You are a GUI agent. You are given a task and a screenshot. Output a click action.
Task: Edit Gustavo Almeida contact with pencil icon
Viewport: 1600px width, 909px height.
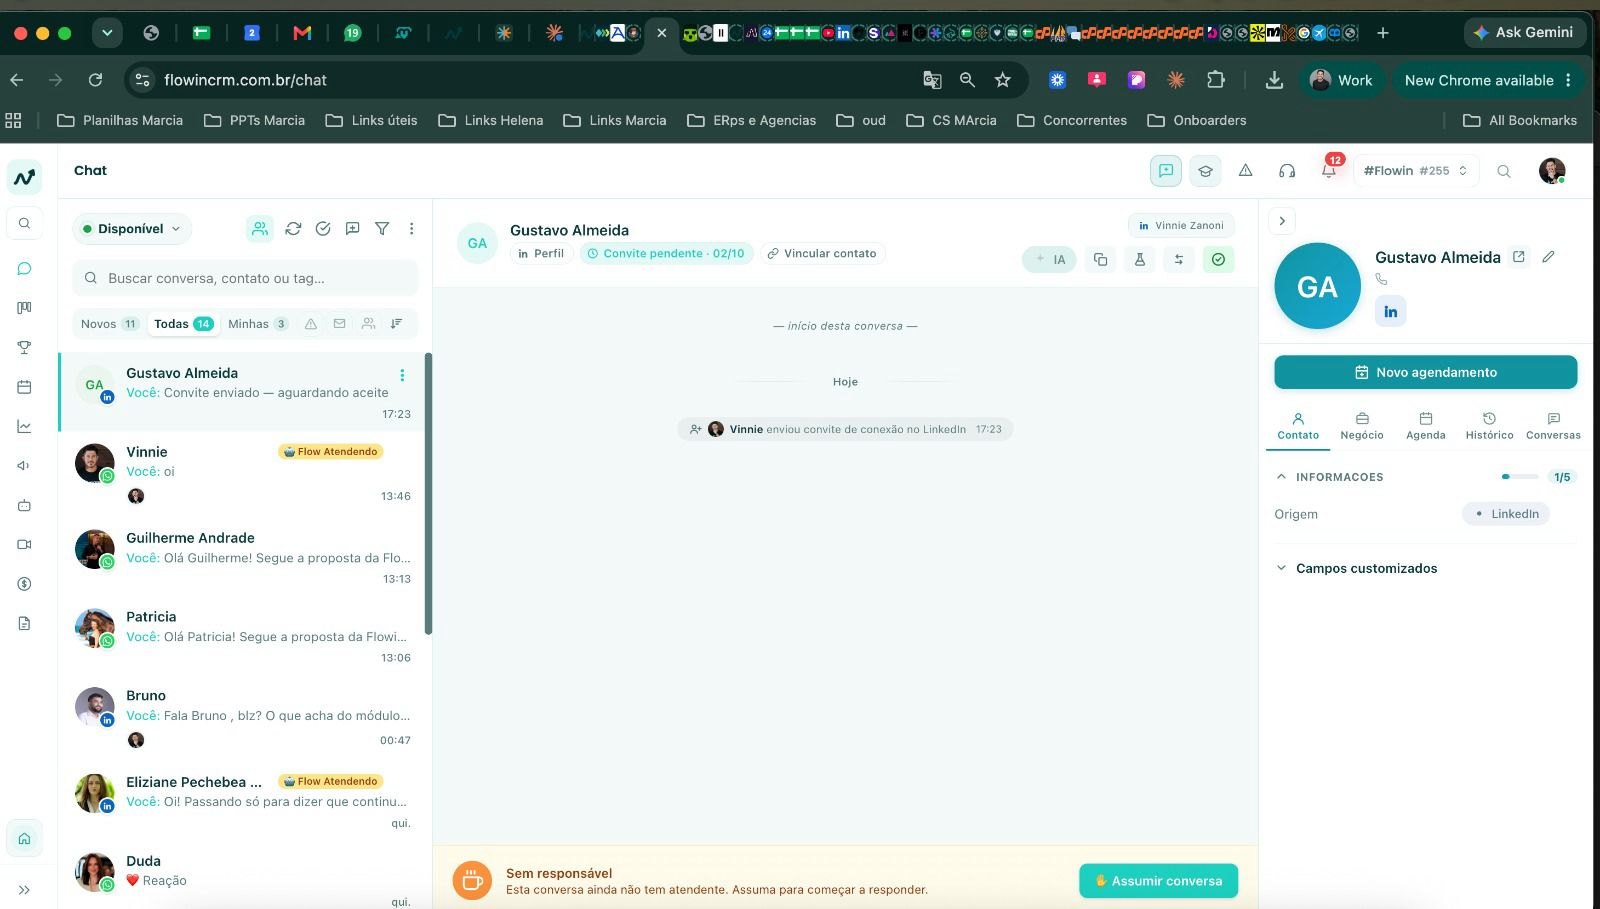(1548, 257)
